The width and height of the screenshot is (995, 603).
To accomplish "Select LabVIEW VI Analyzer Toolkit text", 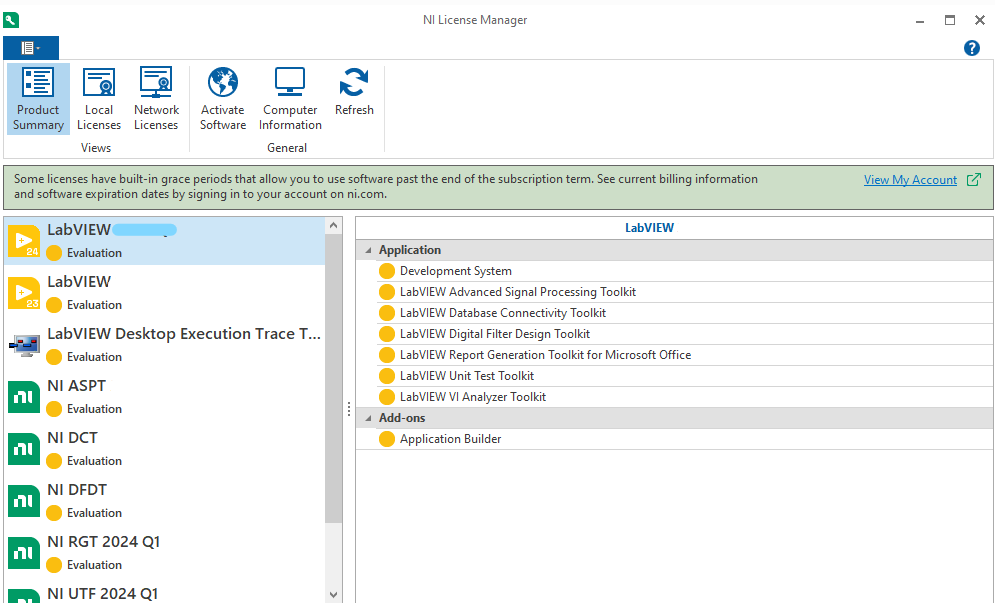I will point(473,397).
